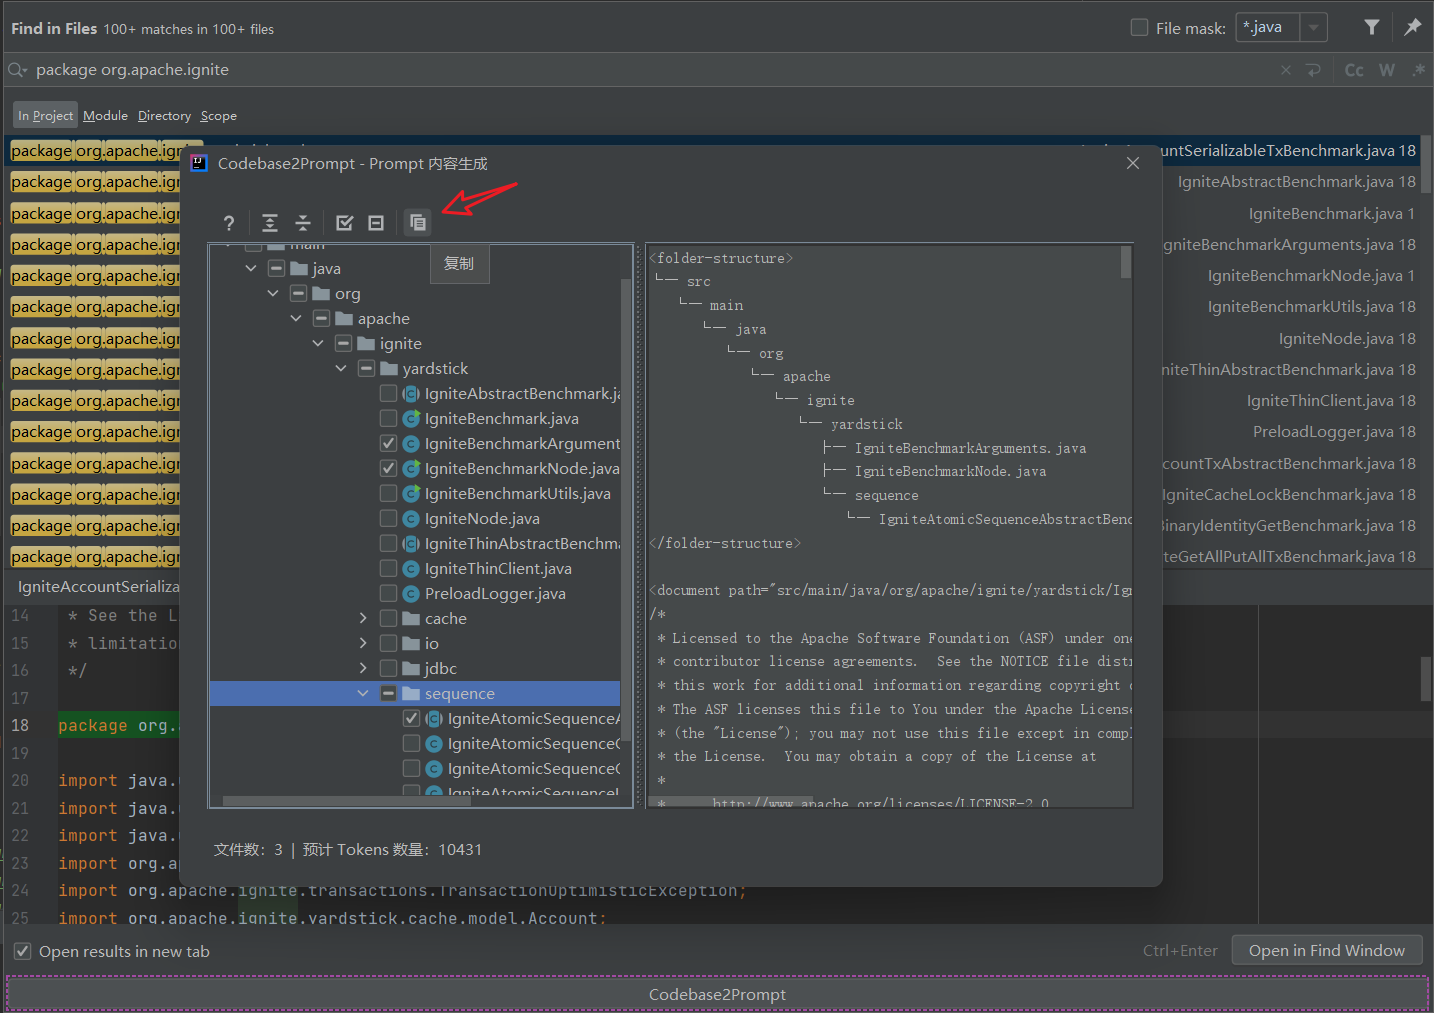Click the prompt preview vertical scrollbar
Image resolution: width=1434 pixels, height=1013 pixels.
[1126, 263]
